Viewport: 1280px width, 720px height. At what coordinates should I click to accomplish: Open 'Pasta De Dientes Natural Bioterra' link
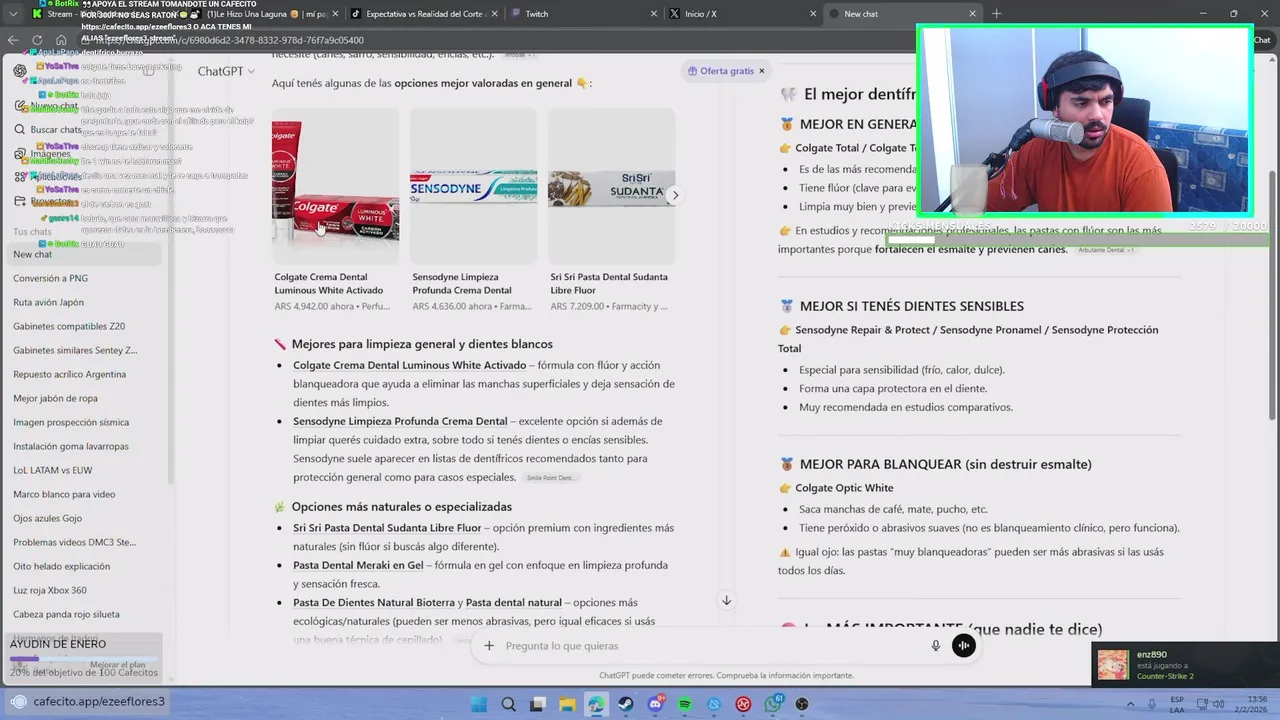coord(374,602)
